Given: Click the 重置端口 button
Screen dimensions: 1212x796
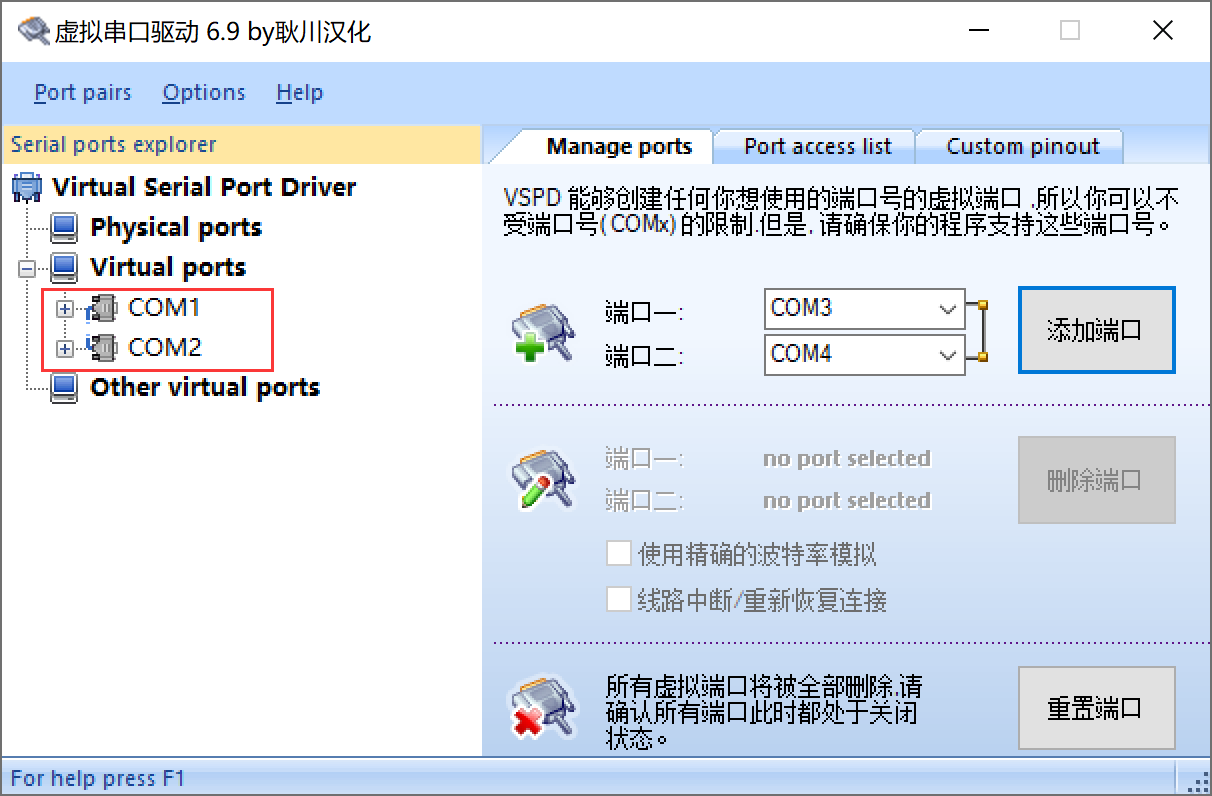Looking at the screenshot, I should pyautogui.click(x=1095, y=708).
